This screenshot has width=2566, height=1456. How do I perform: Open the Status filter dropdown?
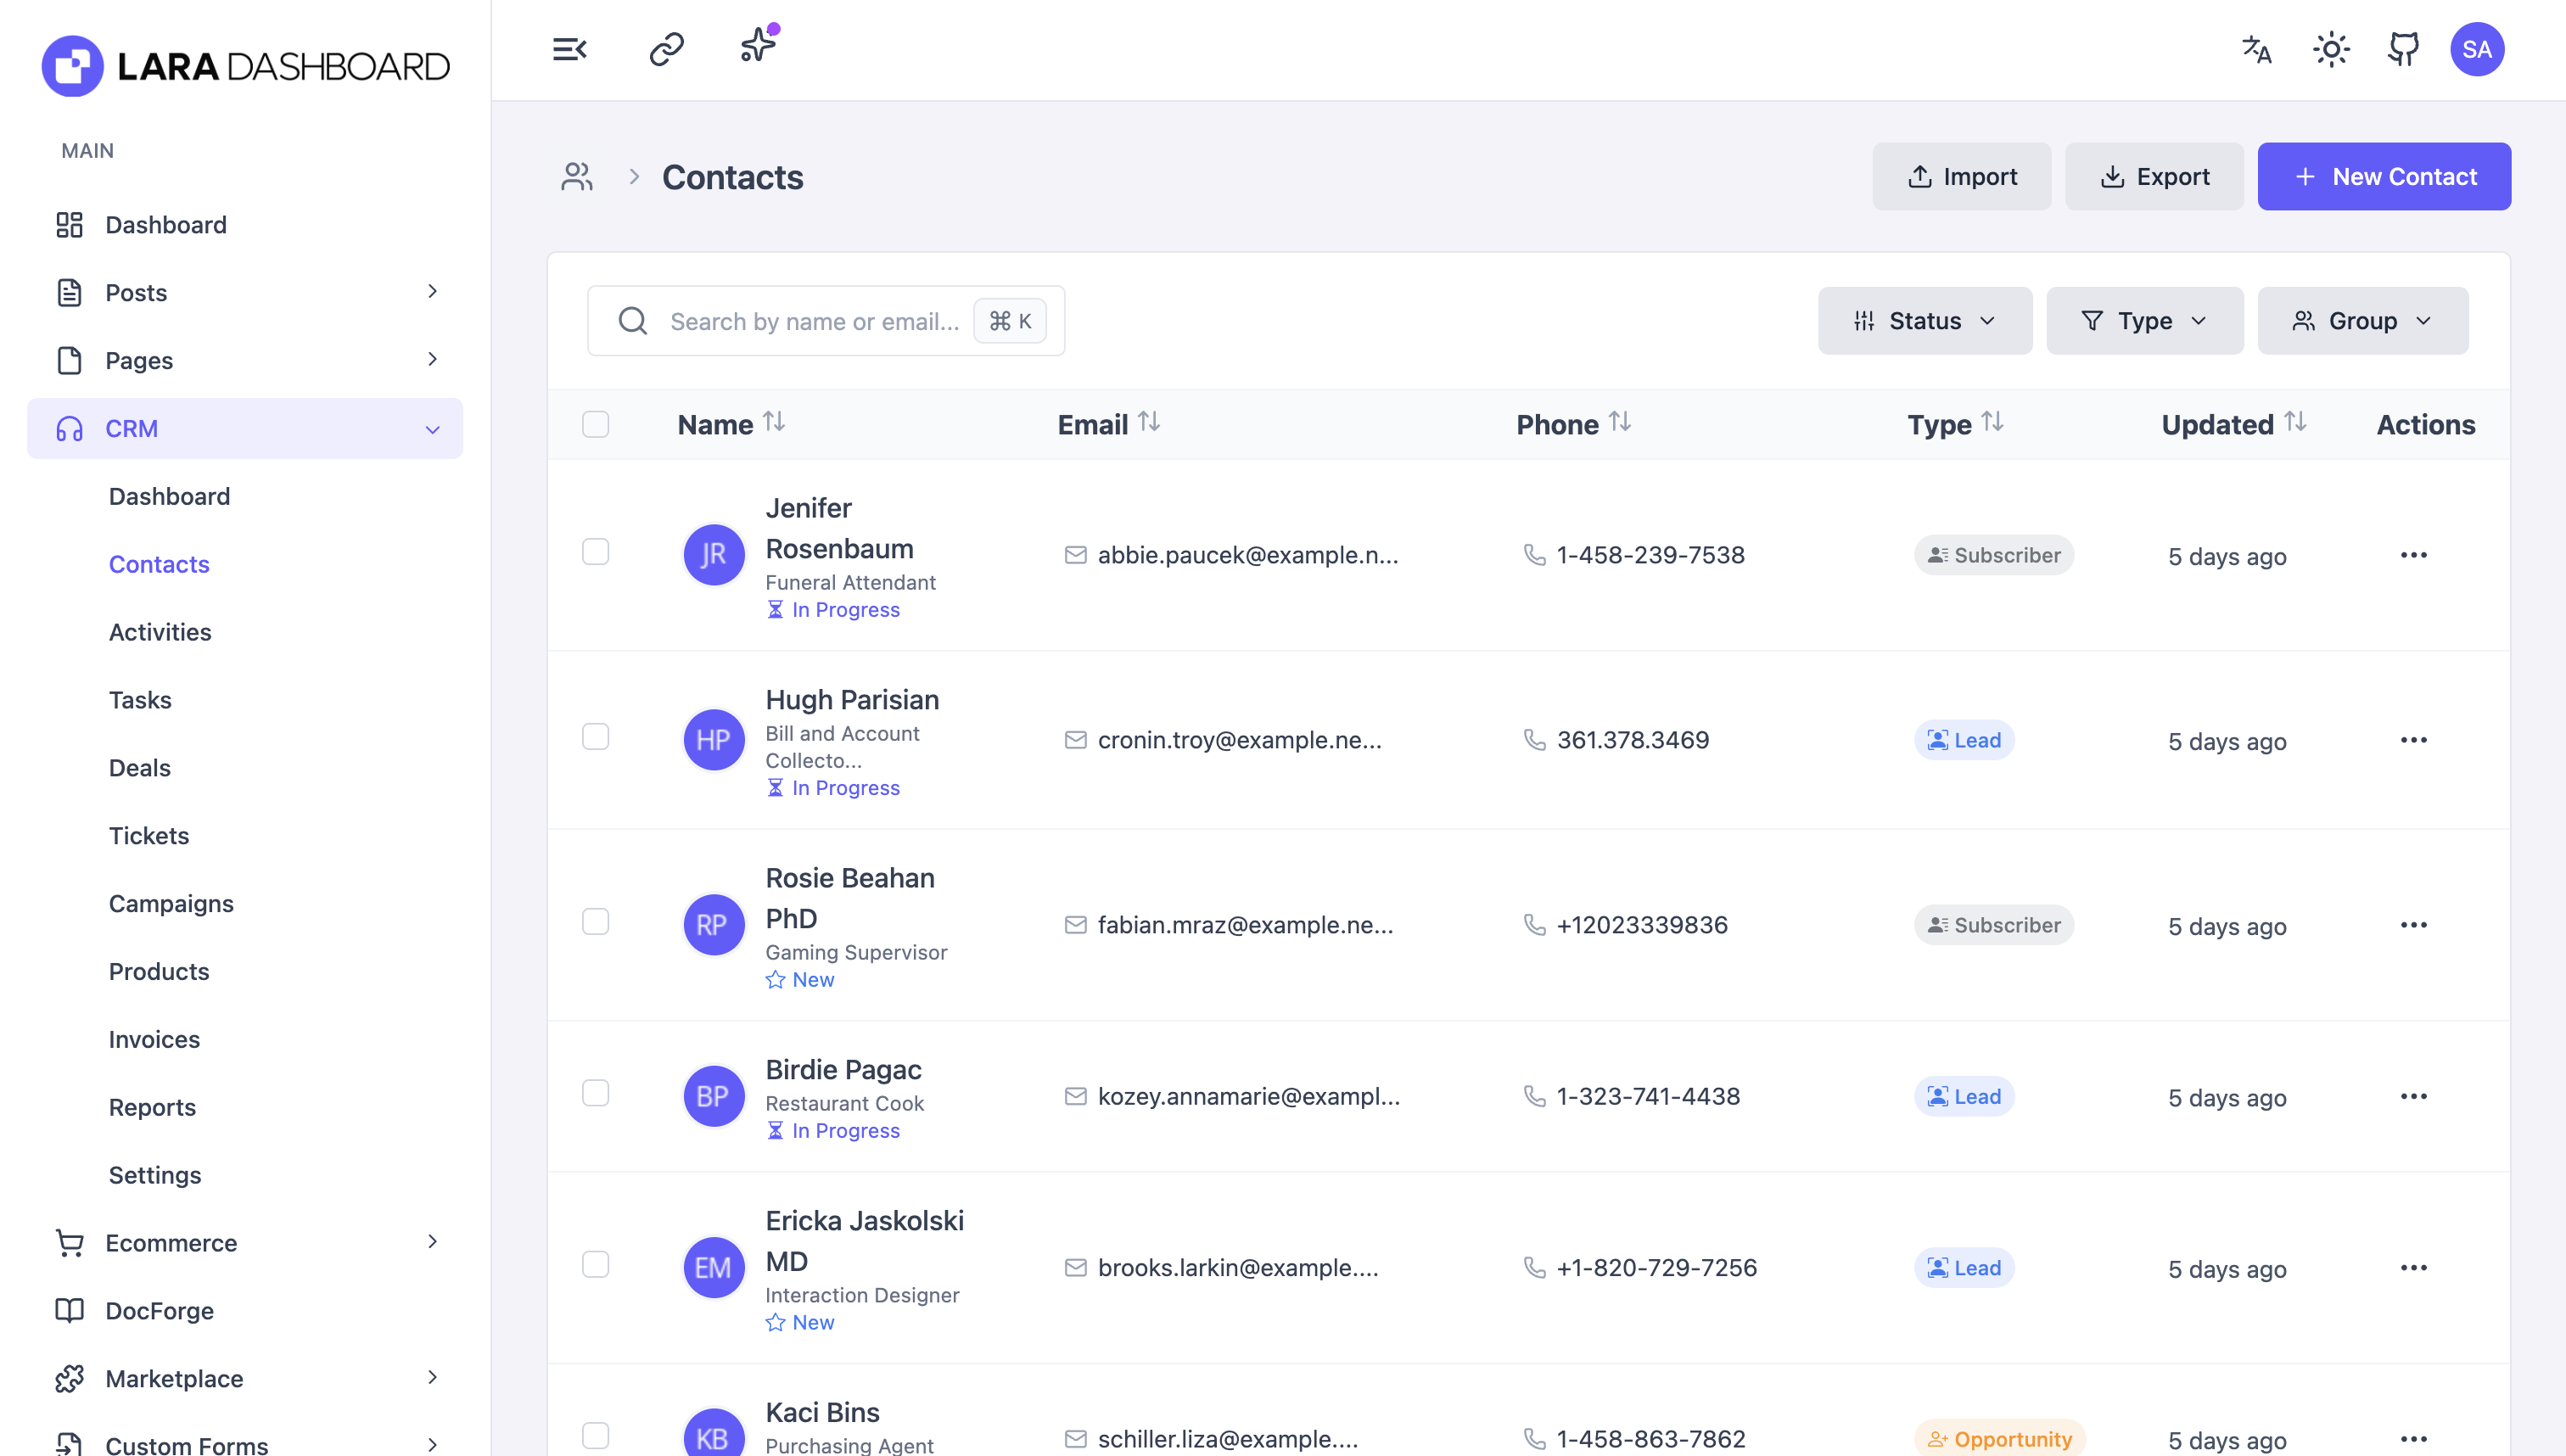point(1924,320)
